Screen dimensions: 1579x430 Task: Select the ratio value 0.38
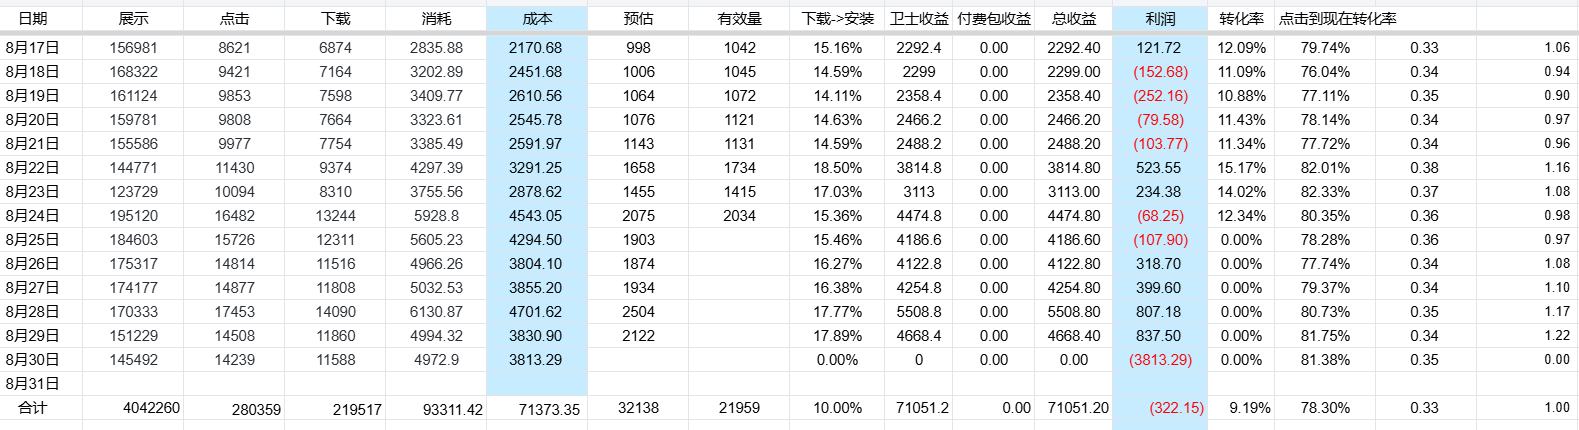(x=1424, y=167)
